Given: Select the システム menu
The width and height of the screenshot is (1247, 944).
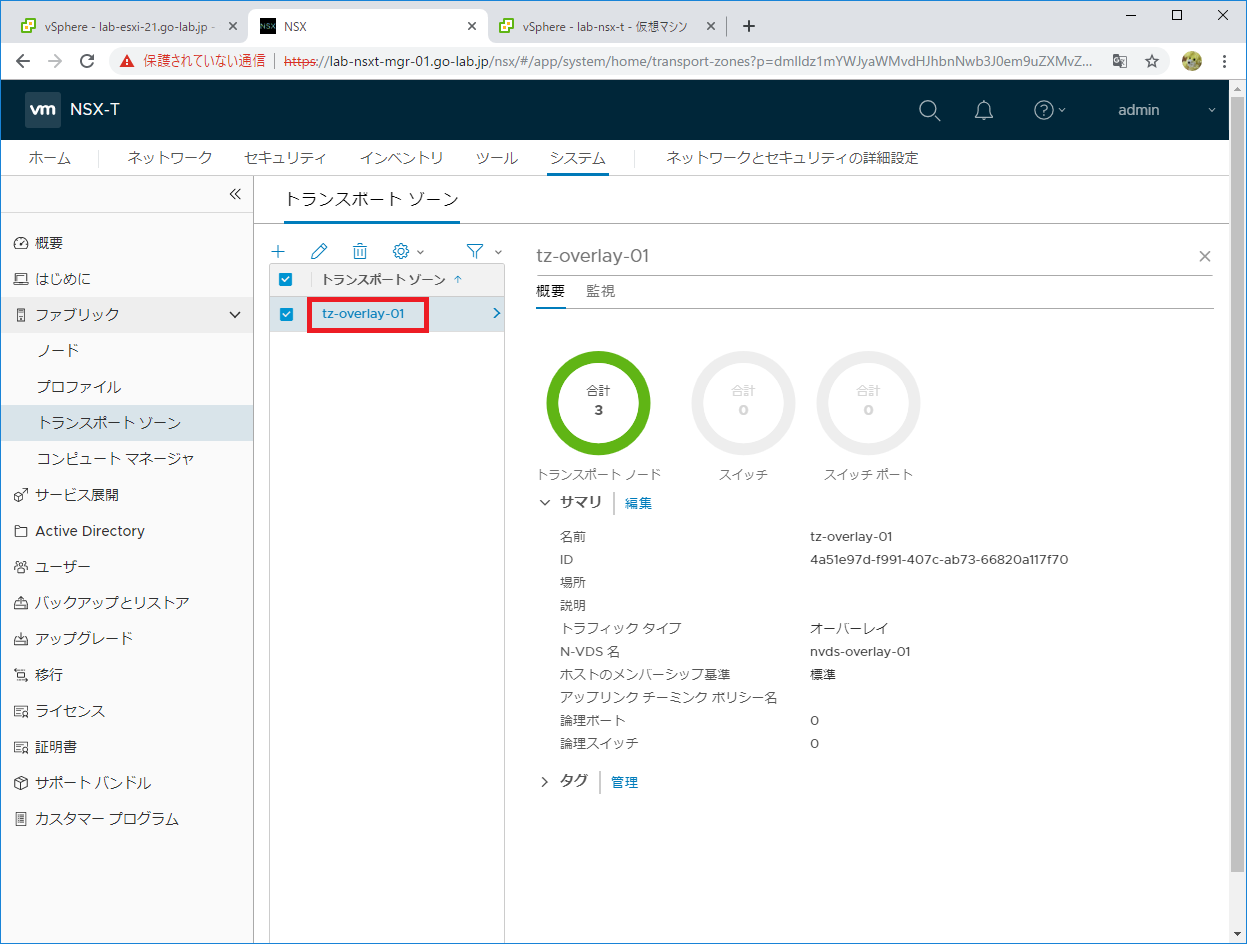Looking at the screenshot, I should pyautogui.click(x=577, y=158).
